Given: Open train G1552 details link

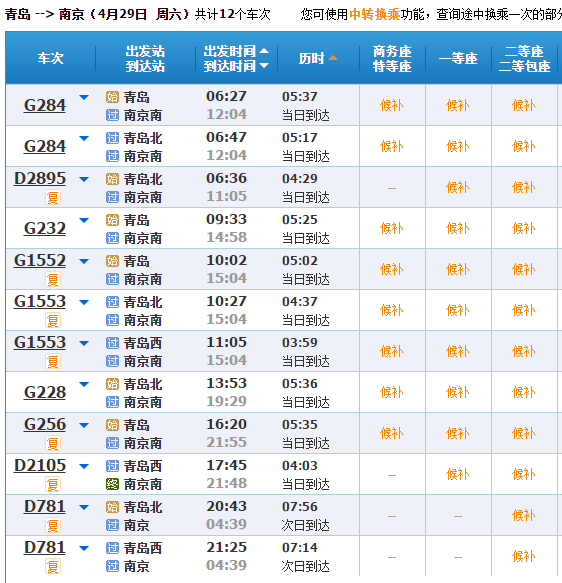Looking at the screenshot, I should coord(40,260).
